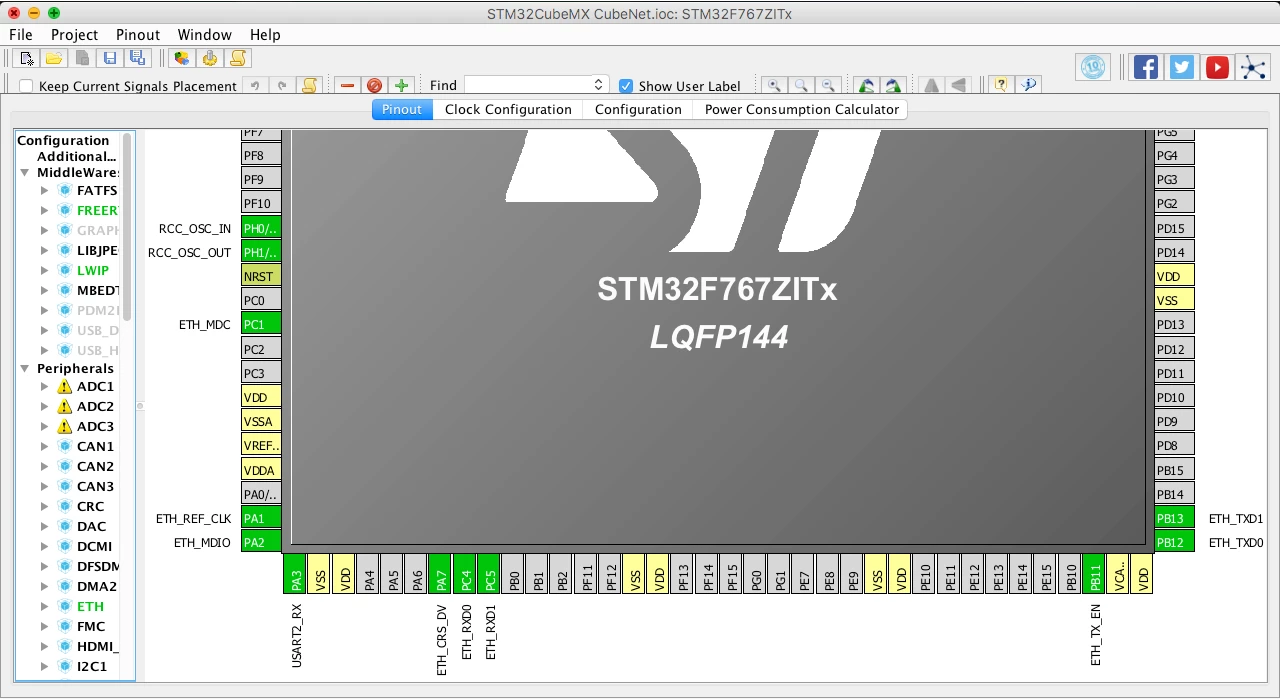This screenshot has width=1280, height=699.
Task: Open the Power Consumption Calculator tab
Action: 801,109
